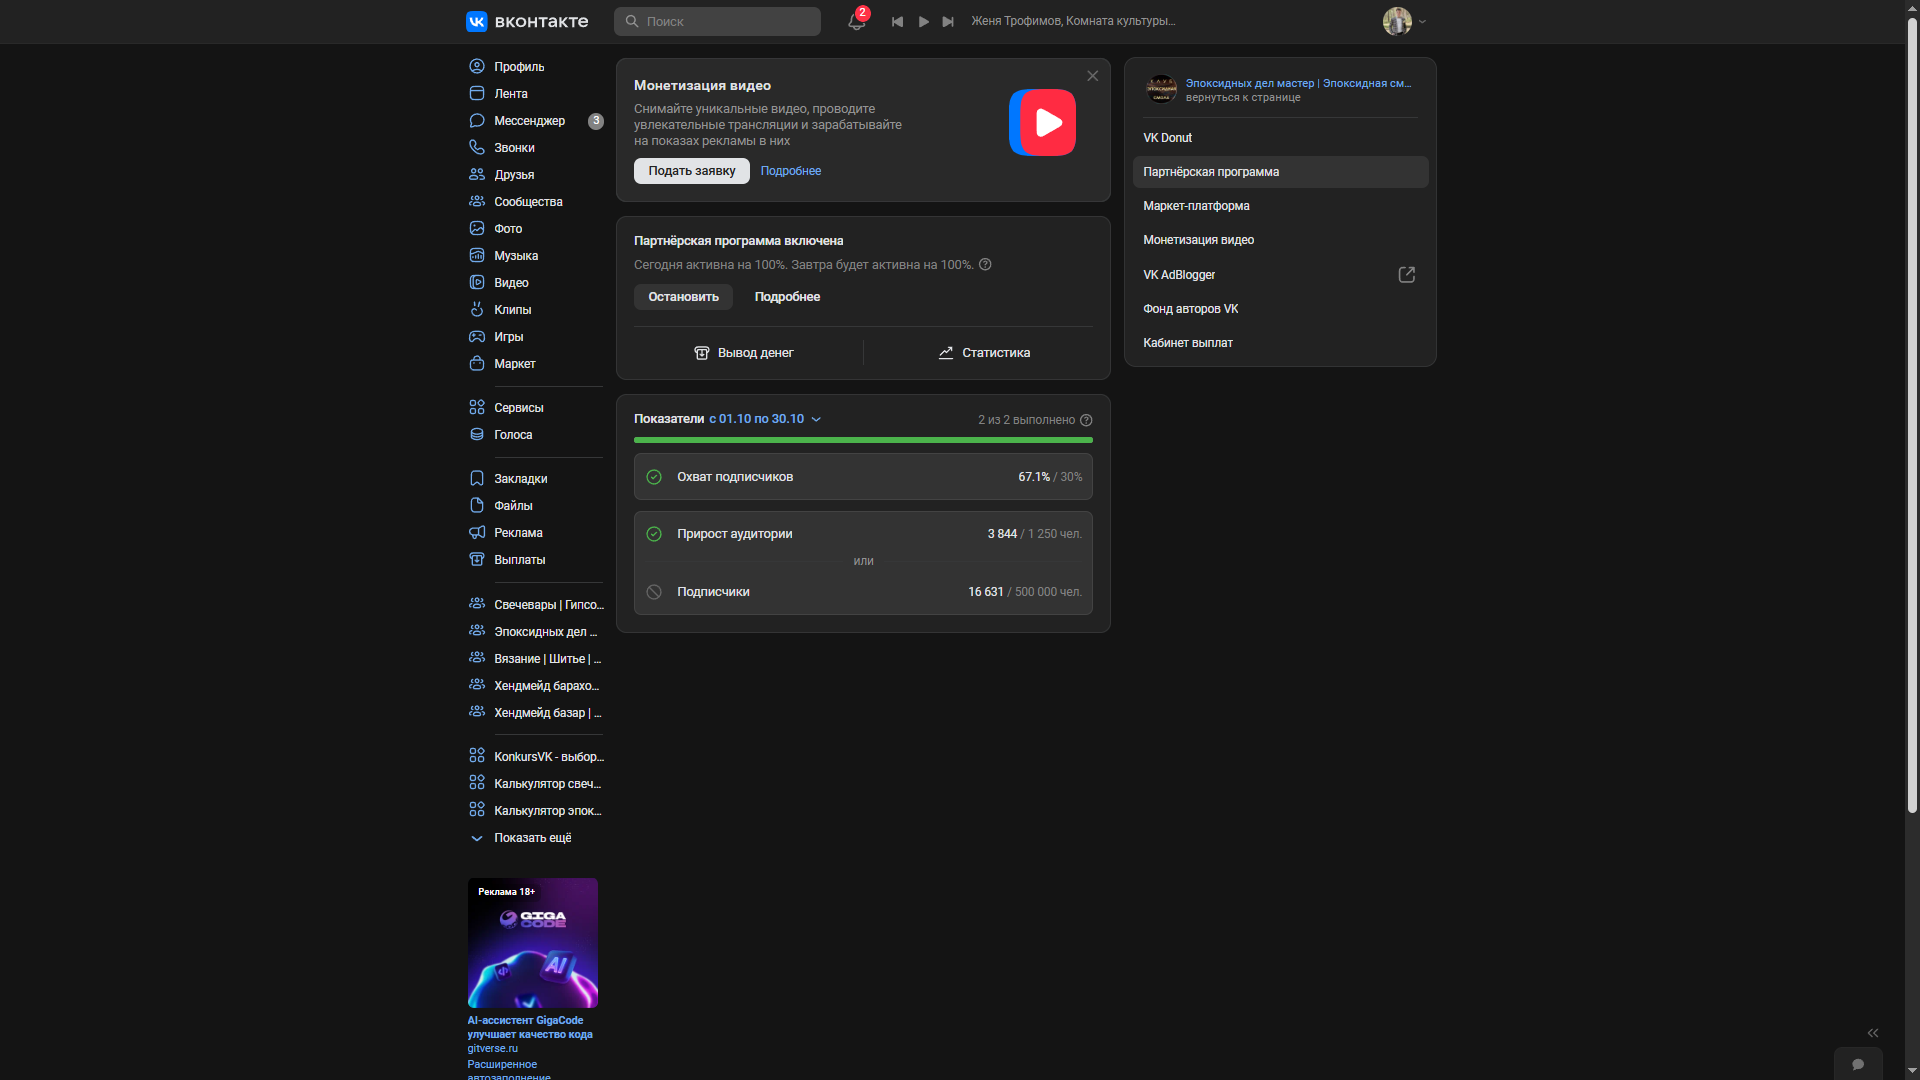Click 'Остановить' to stop partner program
This screenshot has height=1080, width=1920.
click(x=683, y=297)
